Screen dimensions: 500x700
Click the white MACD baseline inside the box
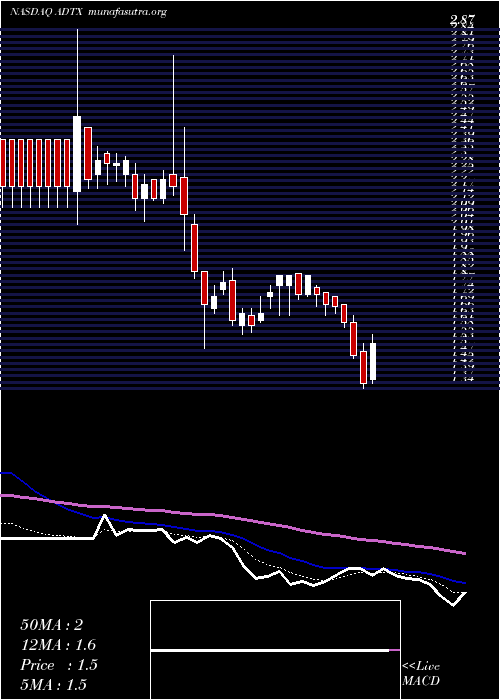coord(270,650)
